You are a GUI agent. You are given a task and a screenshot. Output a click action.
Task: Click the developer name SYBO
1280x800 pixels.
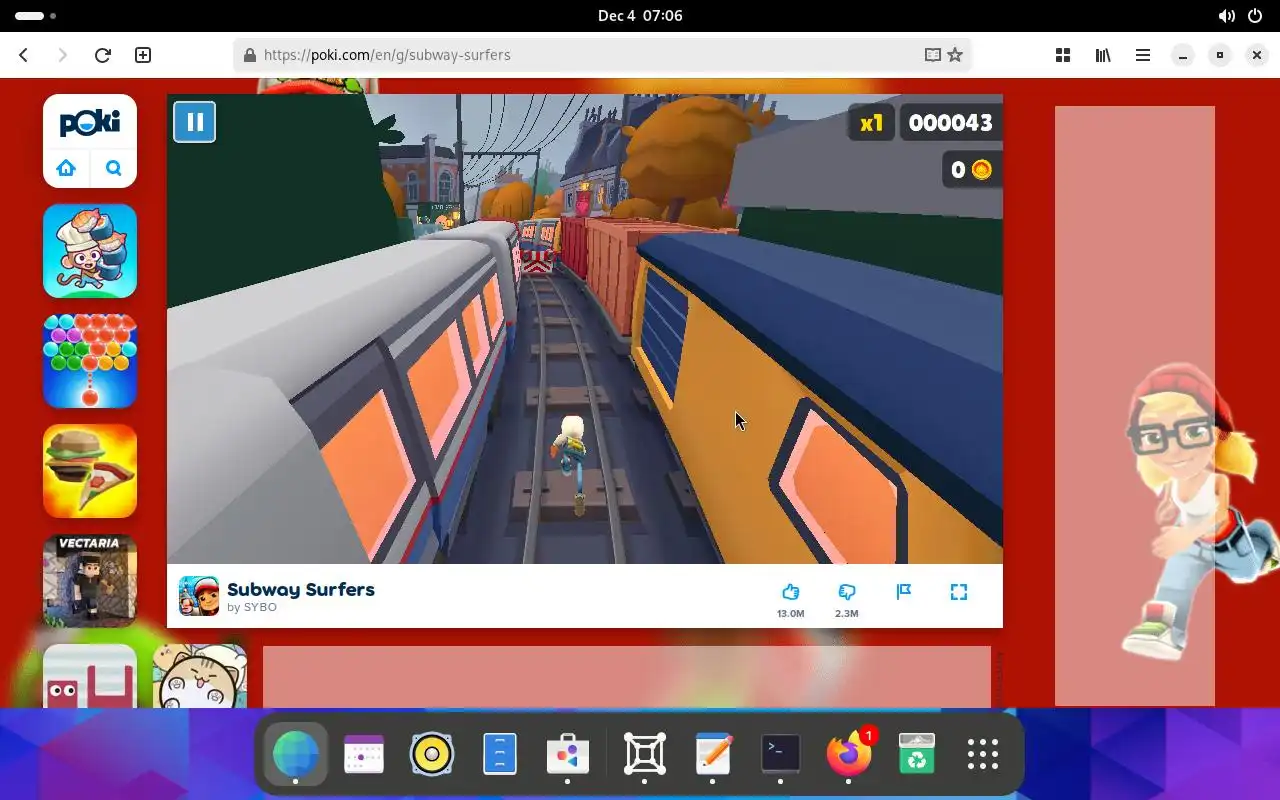pyautogui.click(x=260, y=607)
